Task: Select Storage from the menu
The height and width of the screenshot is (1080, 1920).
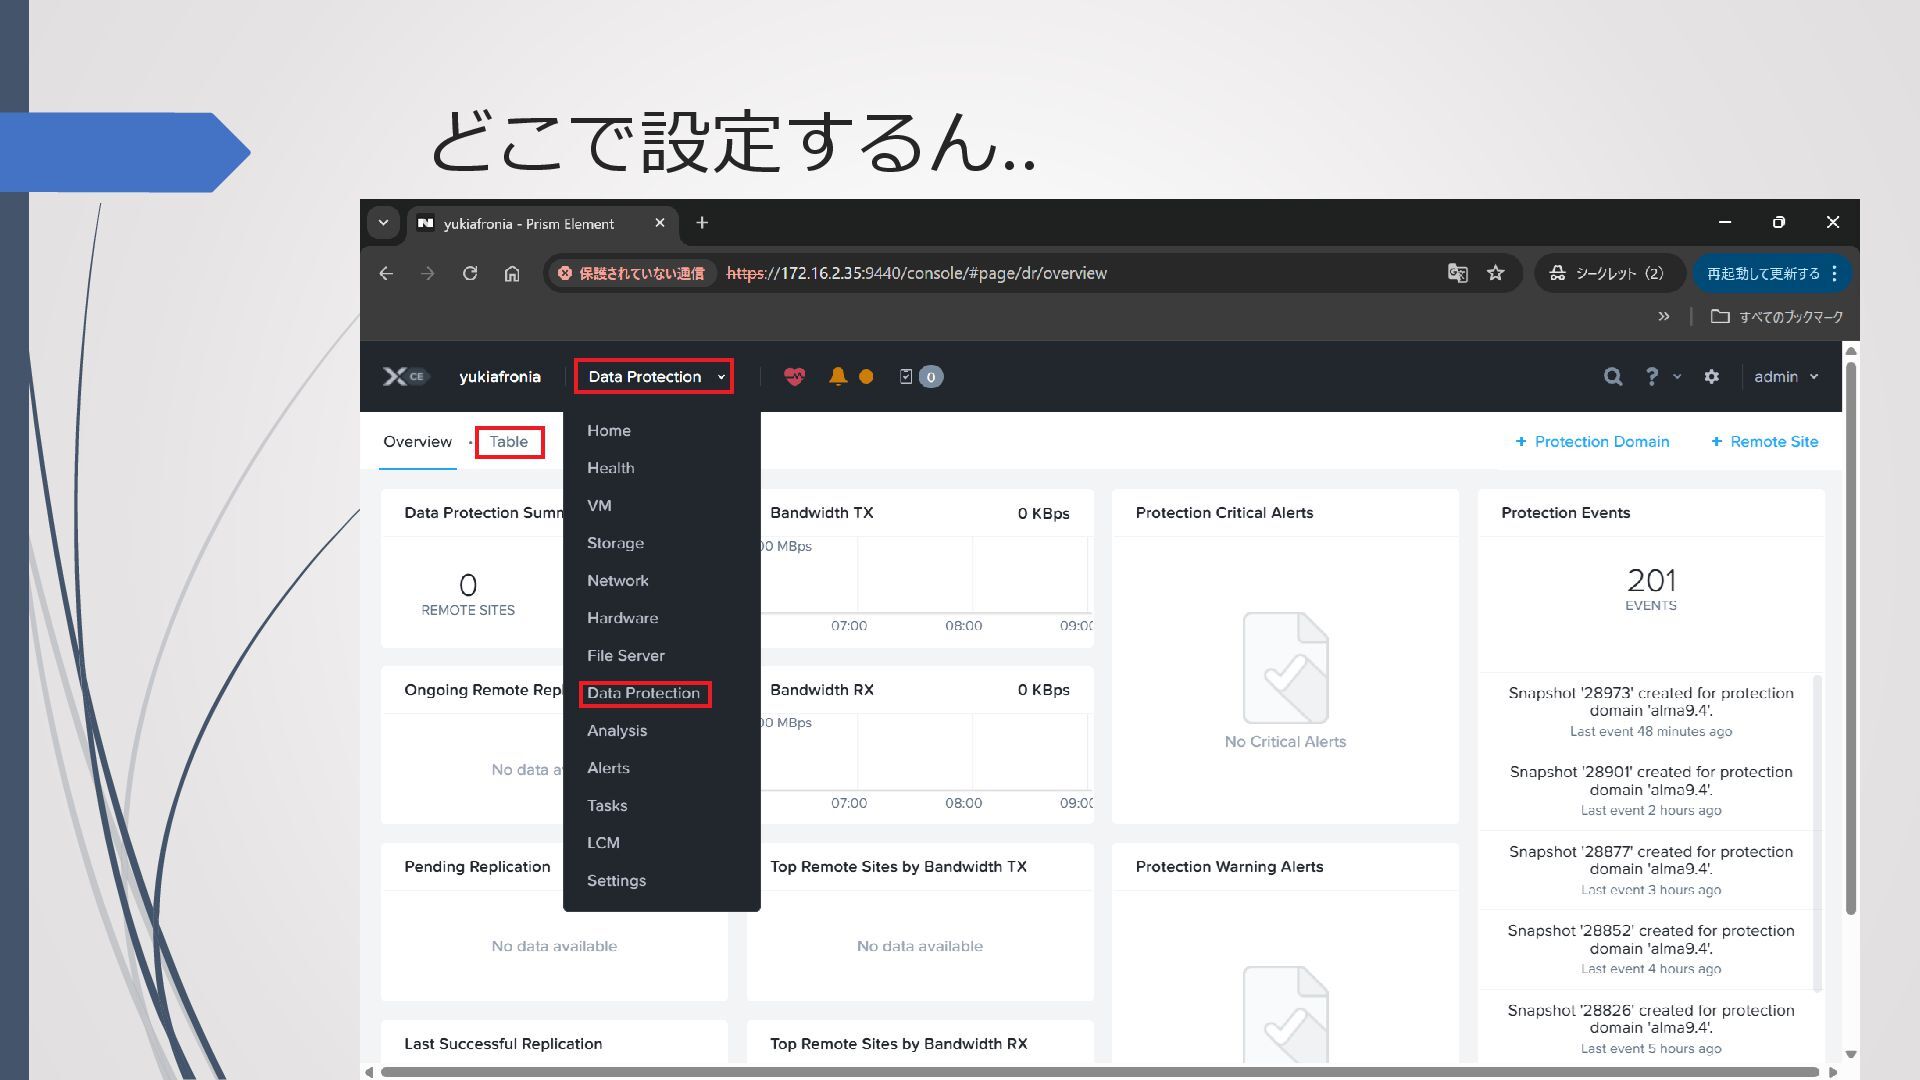Action: [x=615, y=543]
